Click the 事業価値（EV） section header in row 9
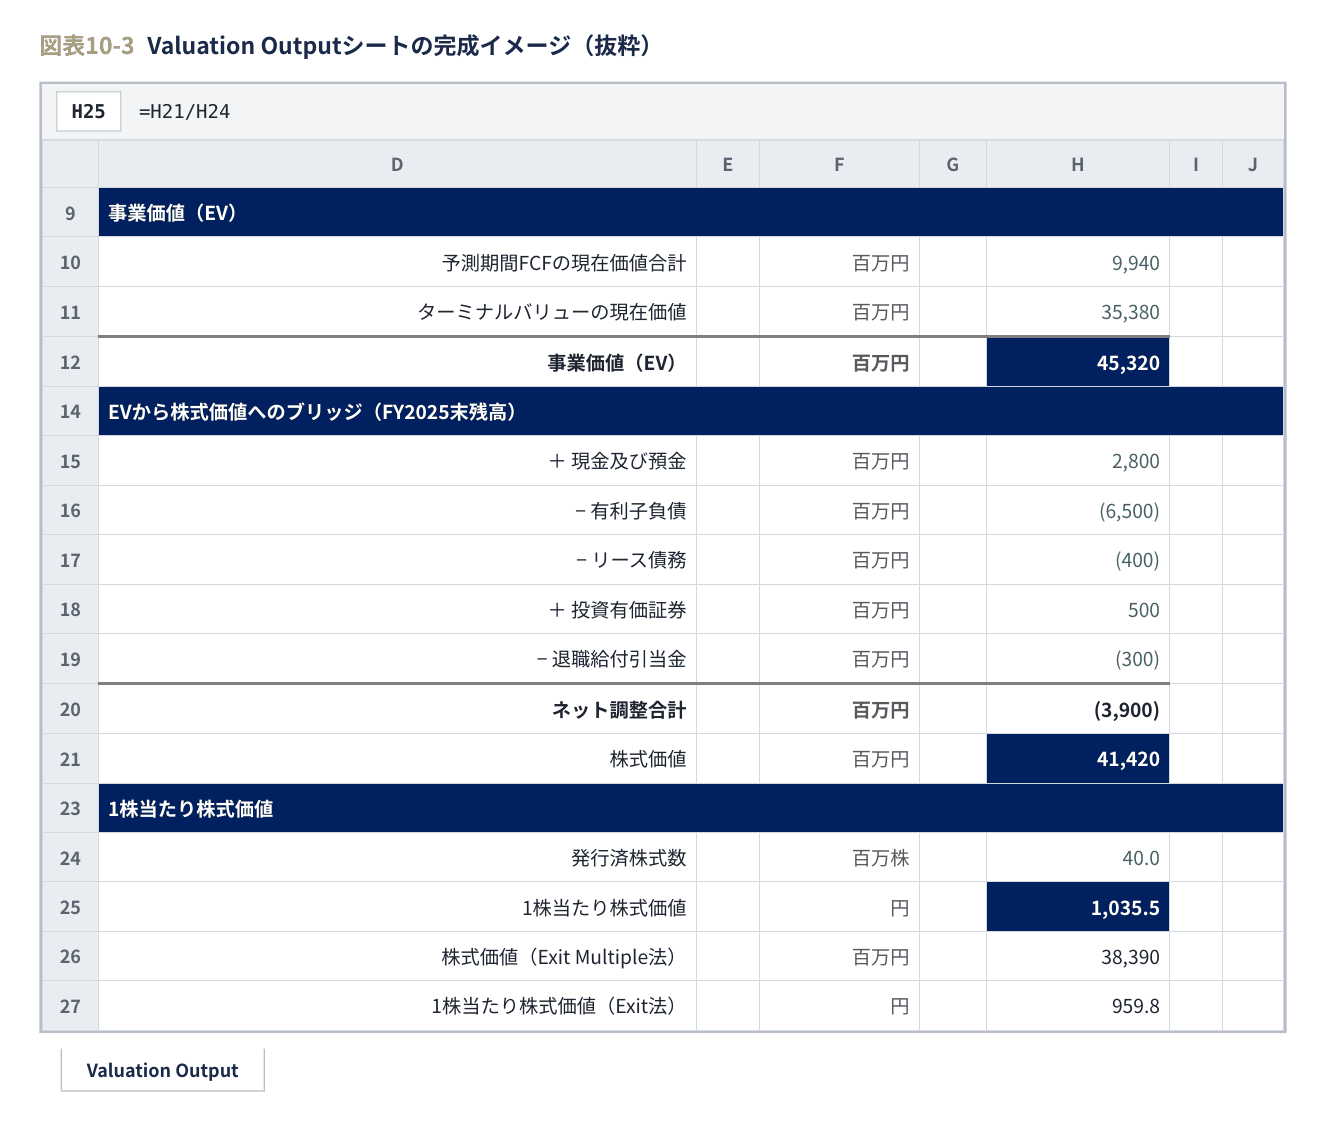The image size is (1340, 1136). tap(691, 213)
